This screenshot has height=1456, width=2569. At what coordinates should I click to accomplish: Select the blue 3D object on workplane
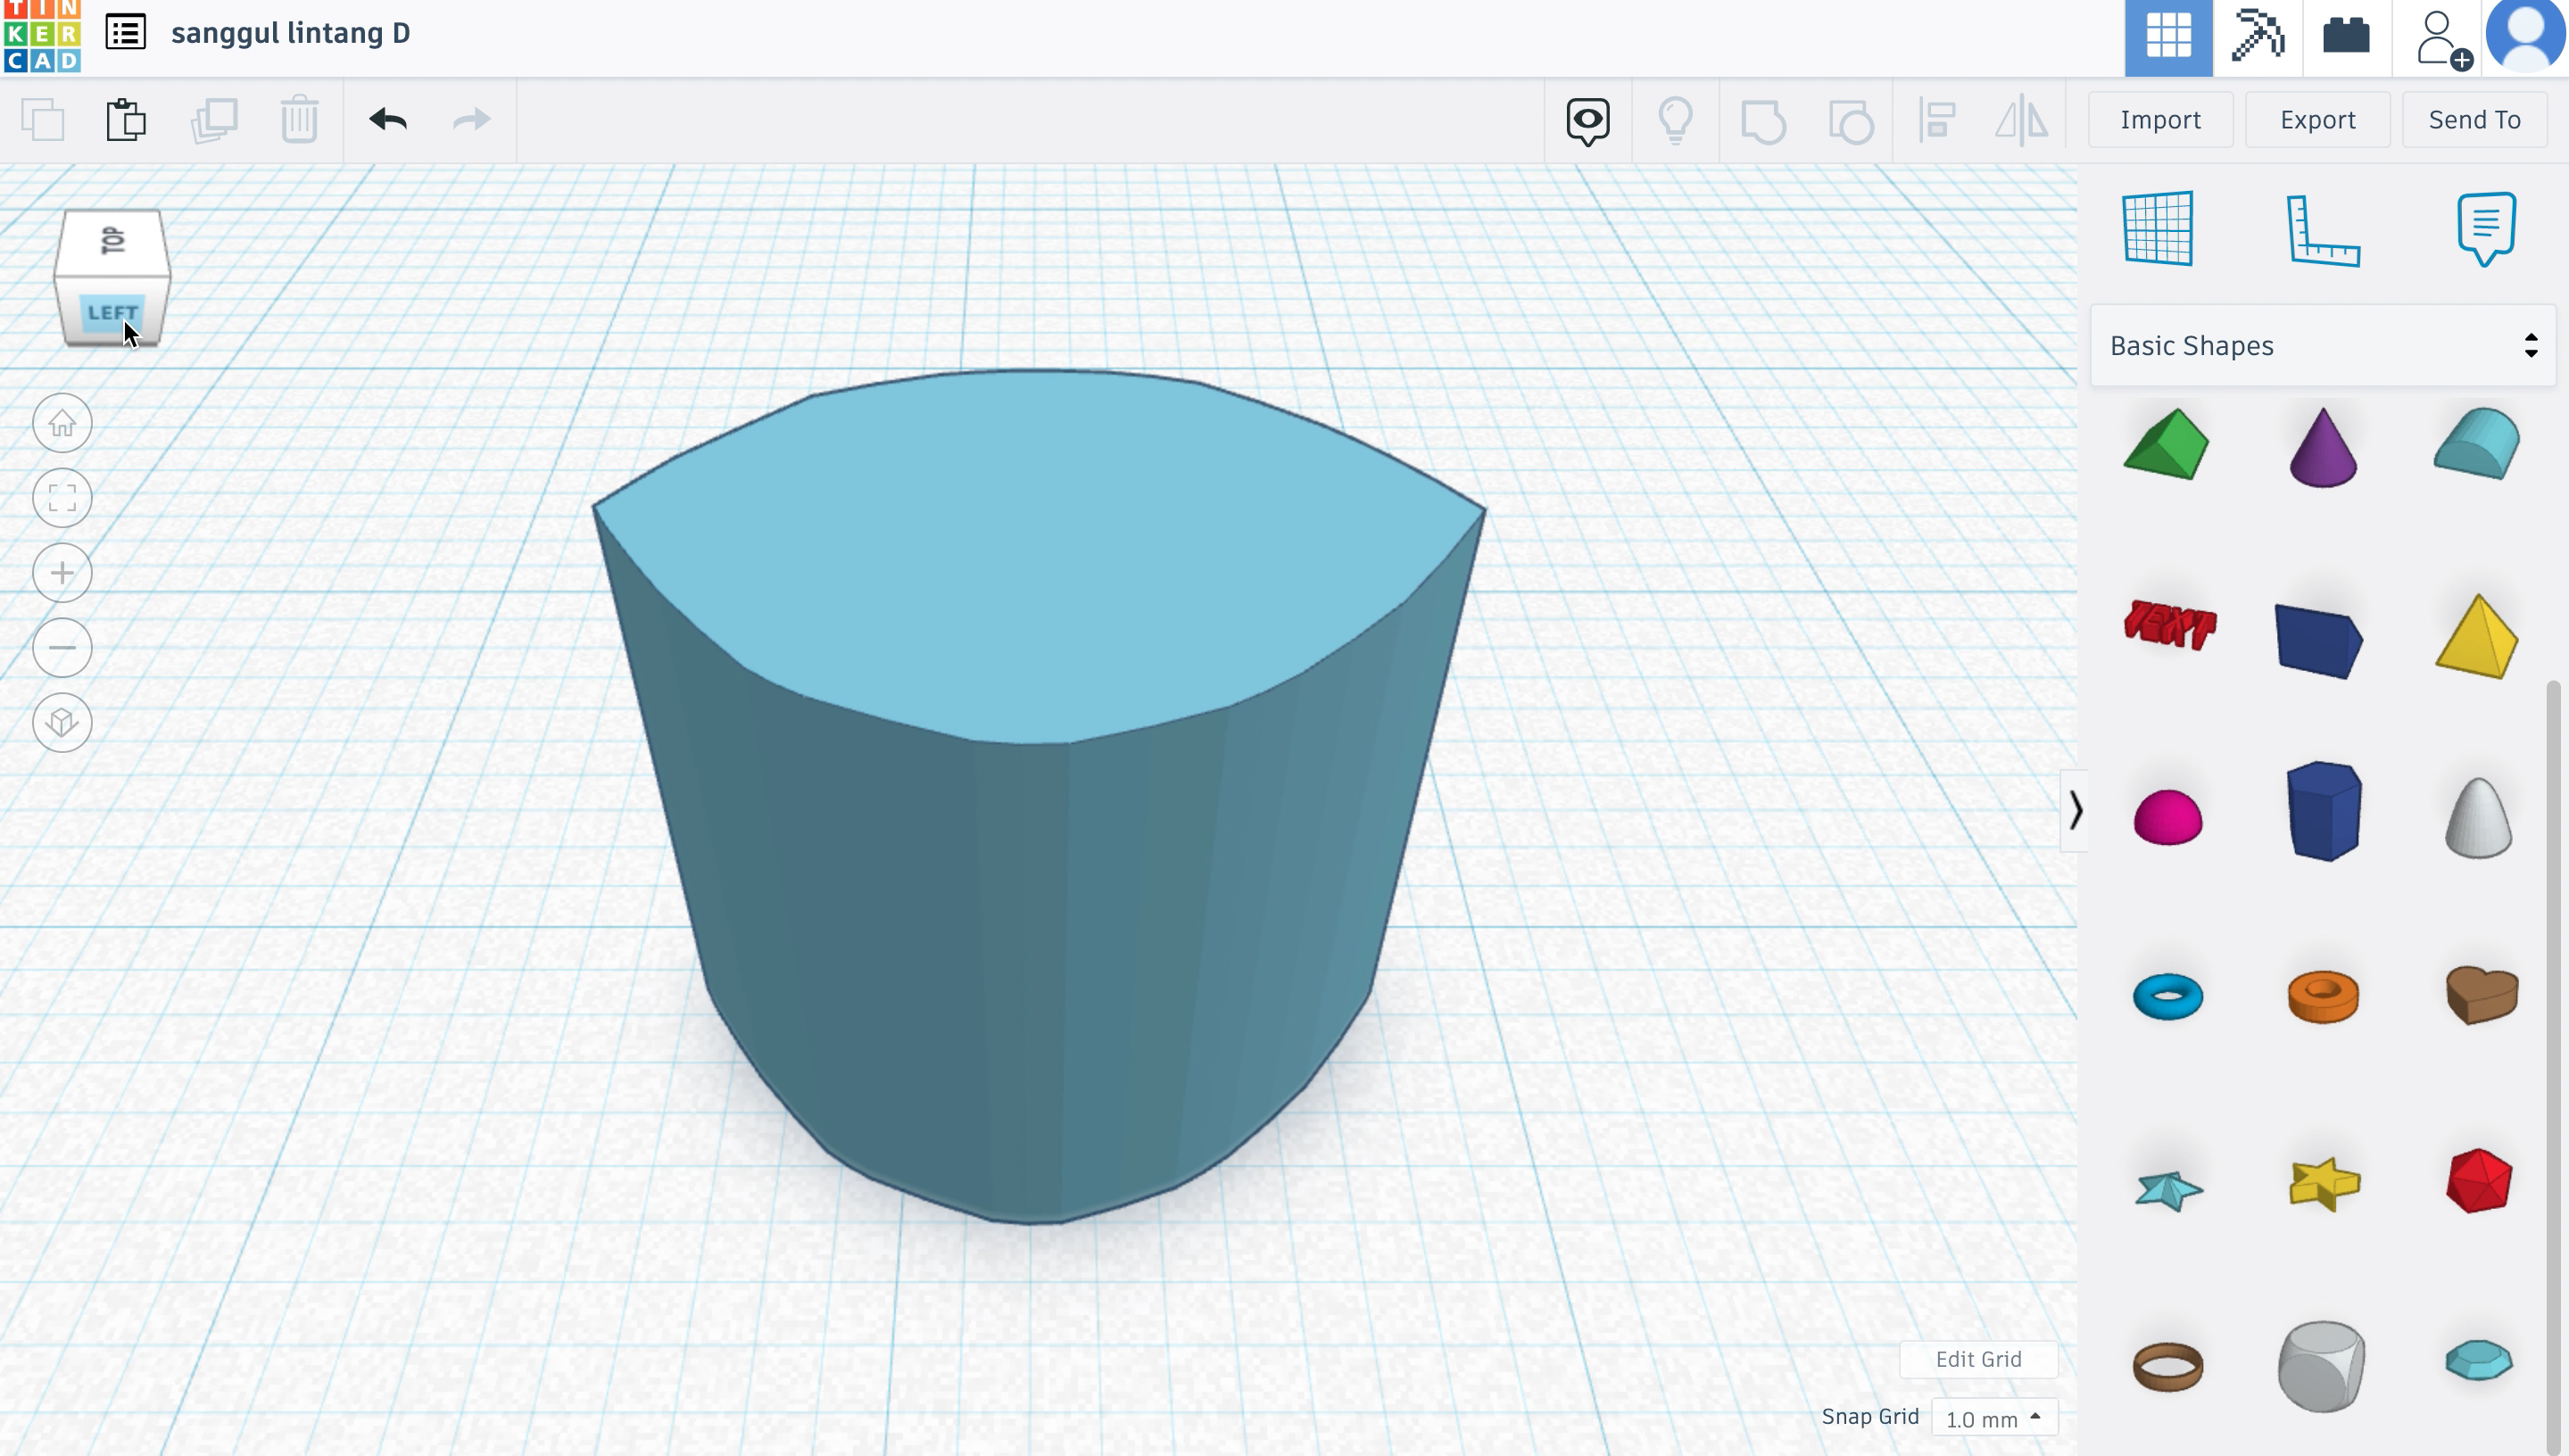click(x=1038, y=795)
